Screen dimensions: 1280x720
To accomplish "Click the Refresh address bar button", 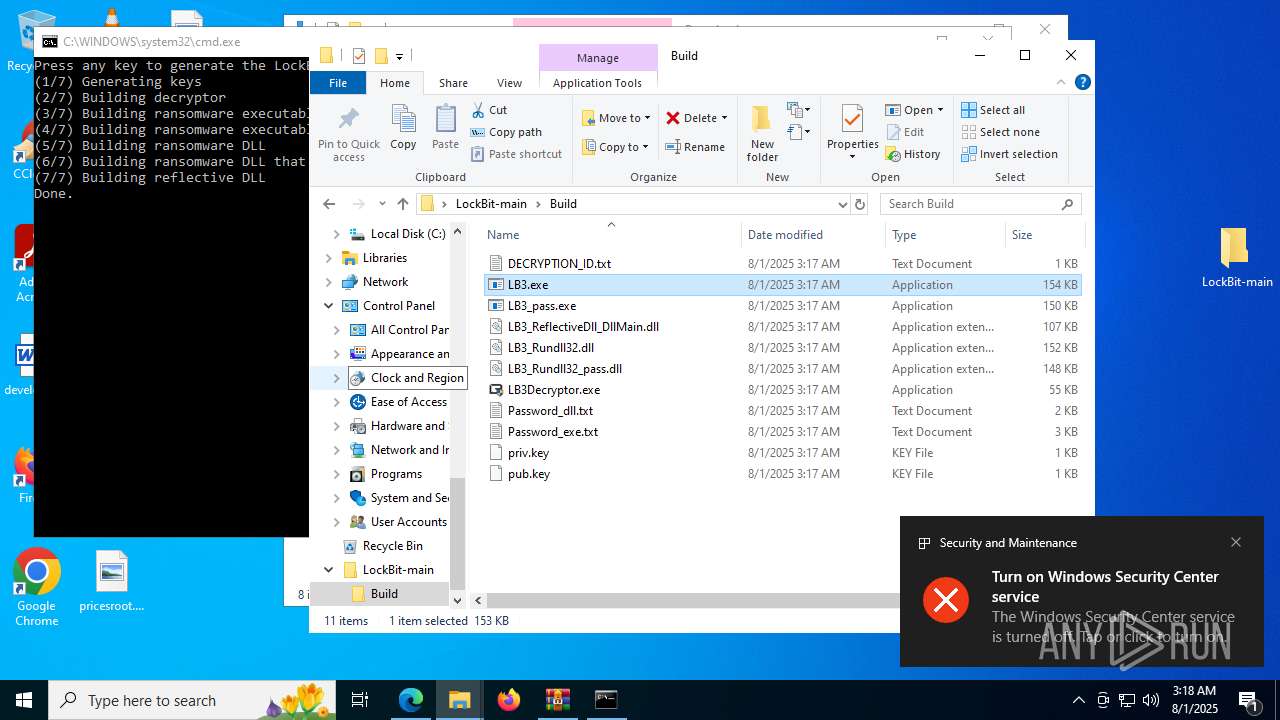I will click(x=860, y=204).
